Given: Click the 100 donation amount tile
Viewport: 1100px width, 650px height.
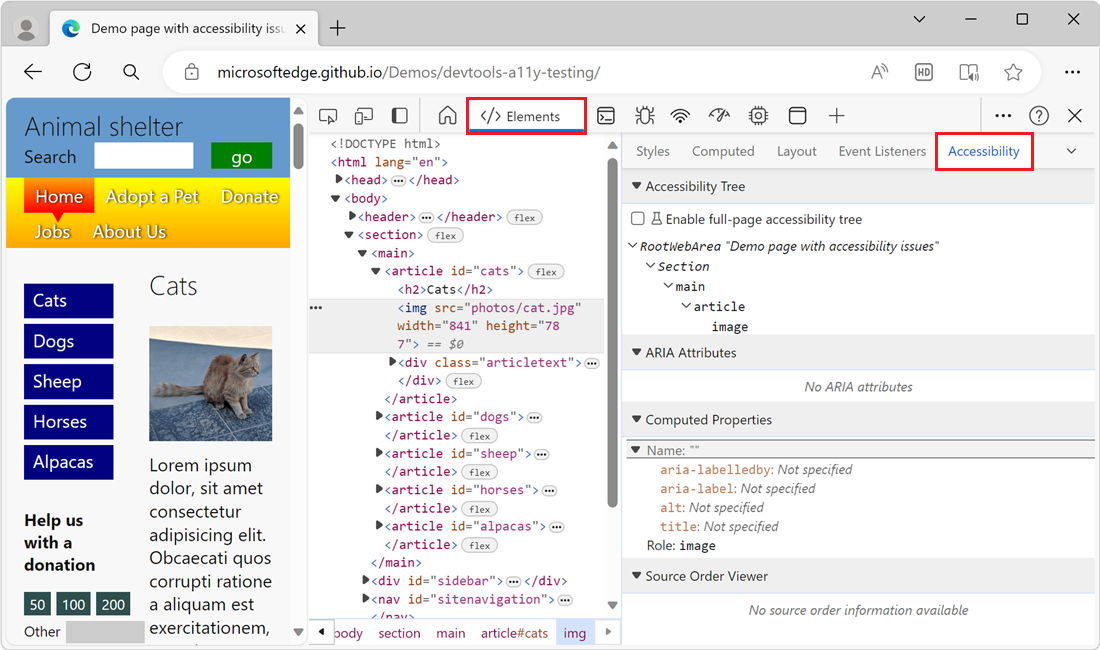Looking at the screenshot, I should click(73, 604).
